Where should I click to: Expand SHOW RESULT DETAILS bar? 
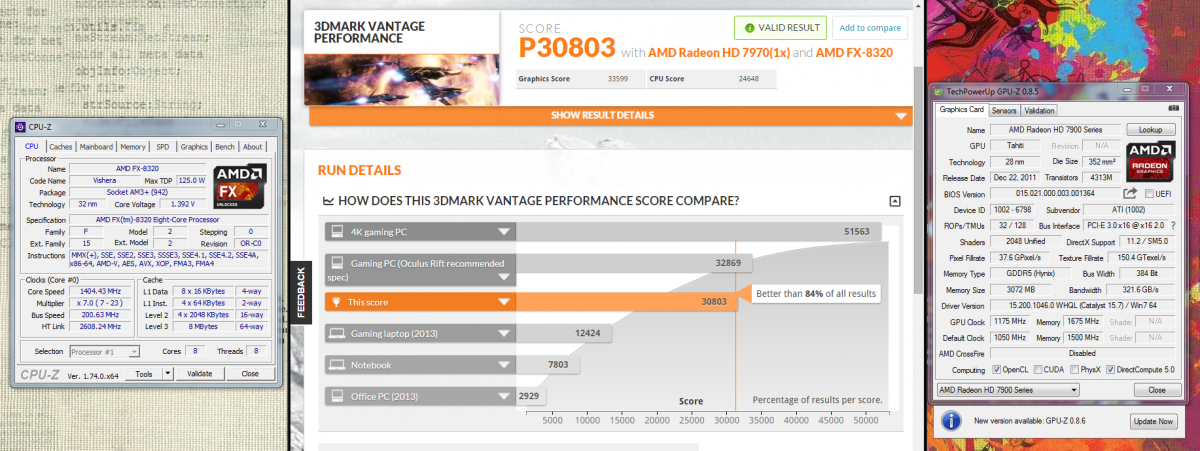(611, 116)
